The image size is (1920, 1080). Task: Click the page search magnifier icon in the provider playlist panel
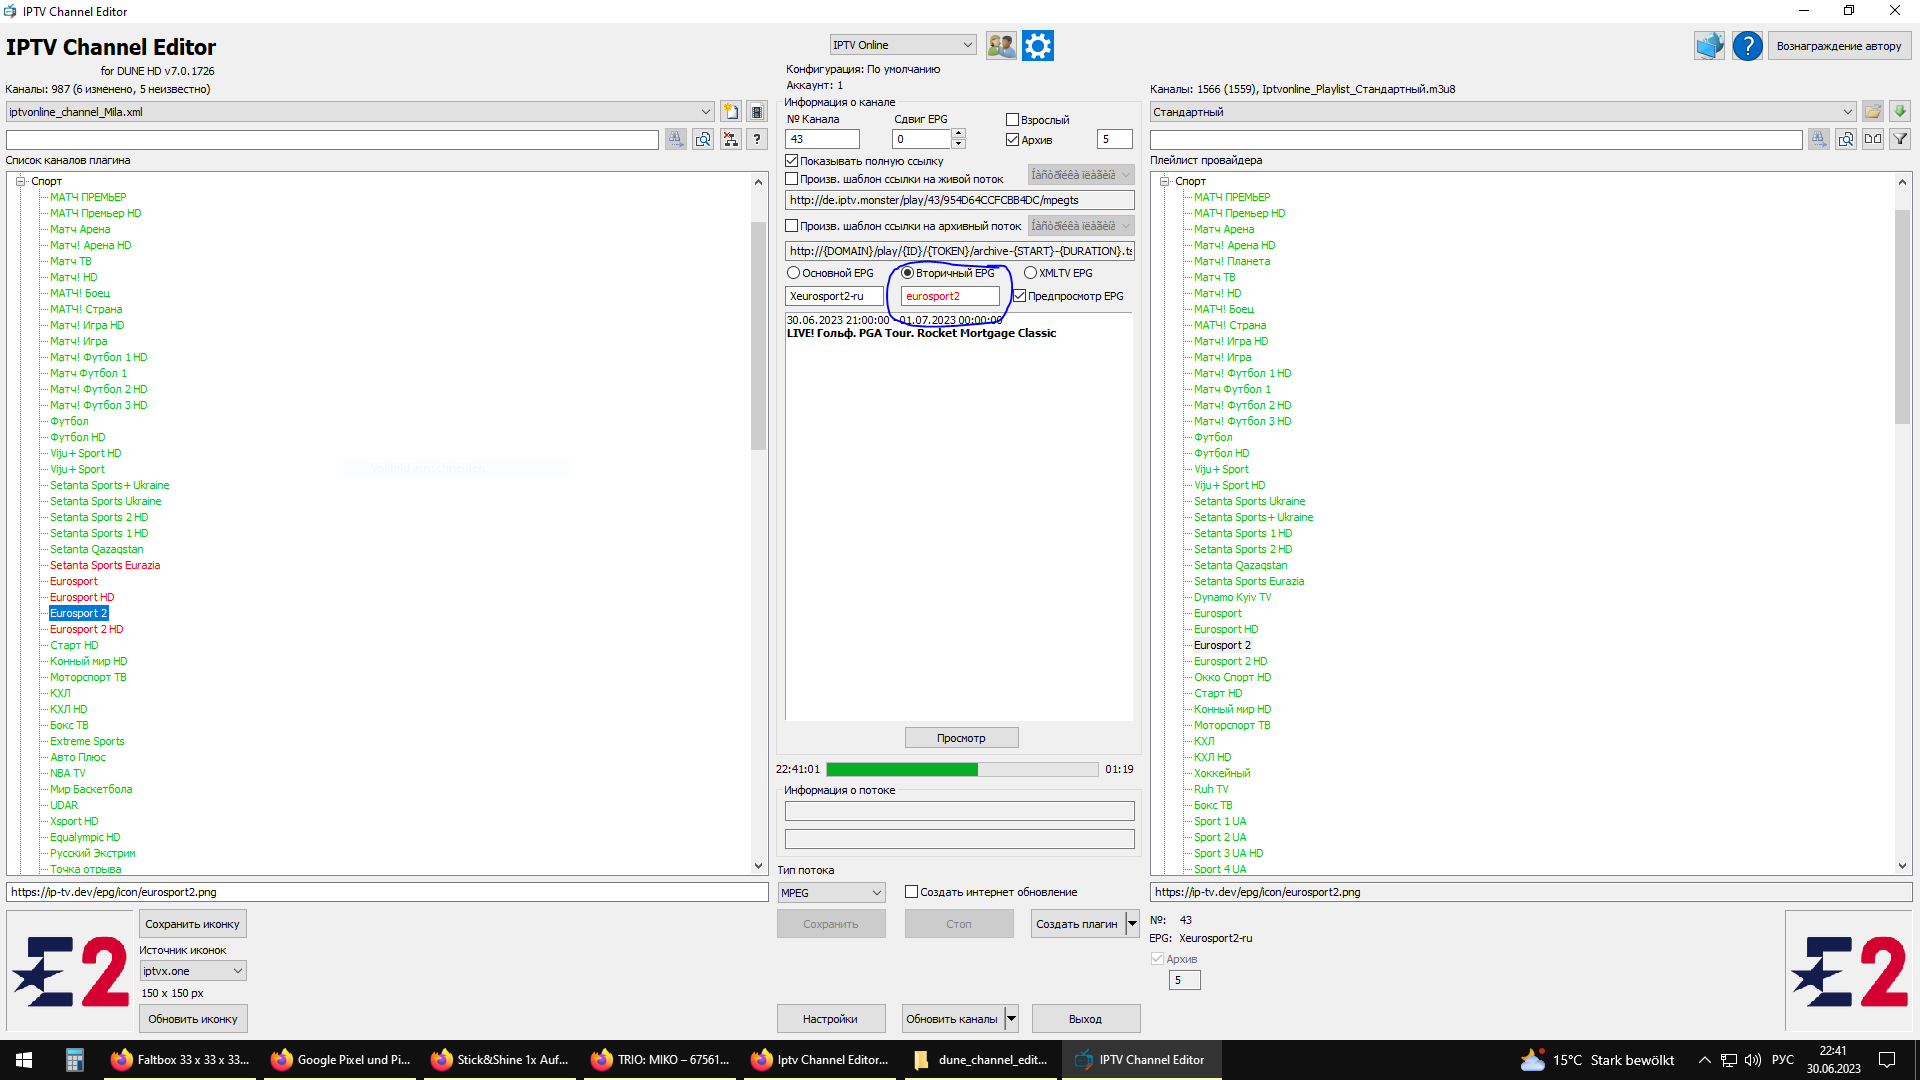point(1846,139)
